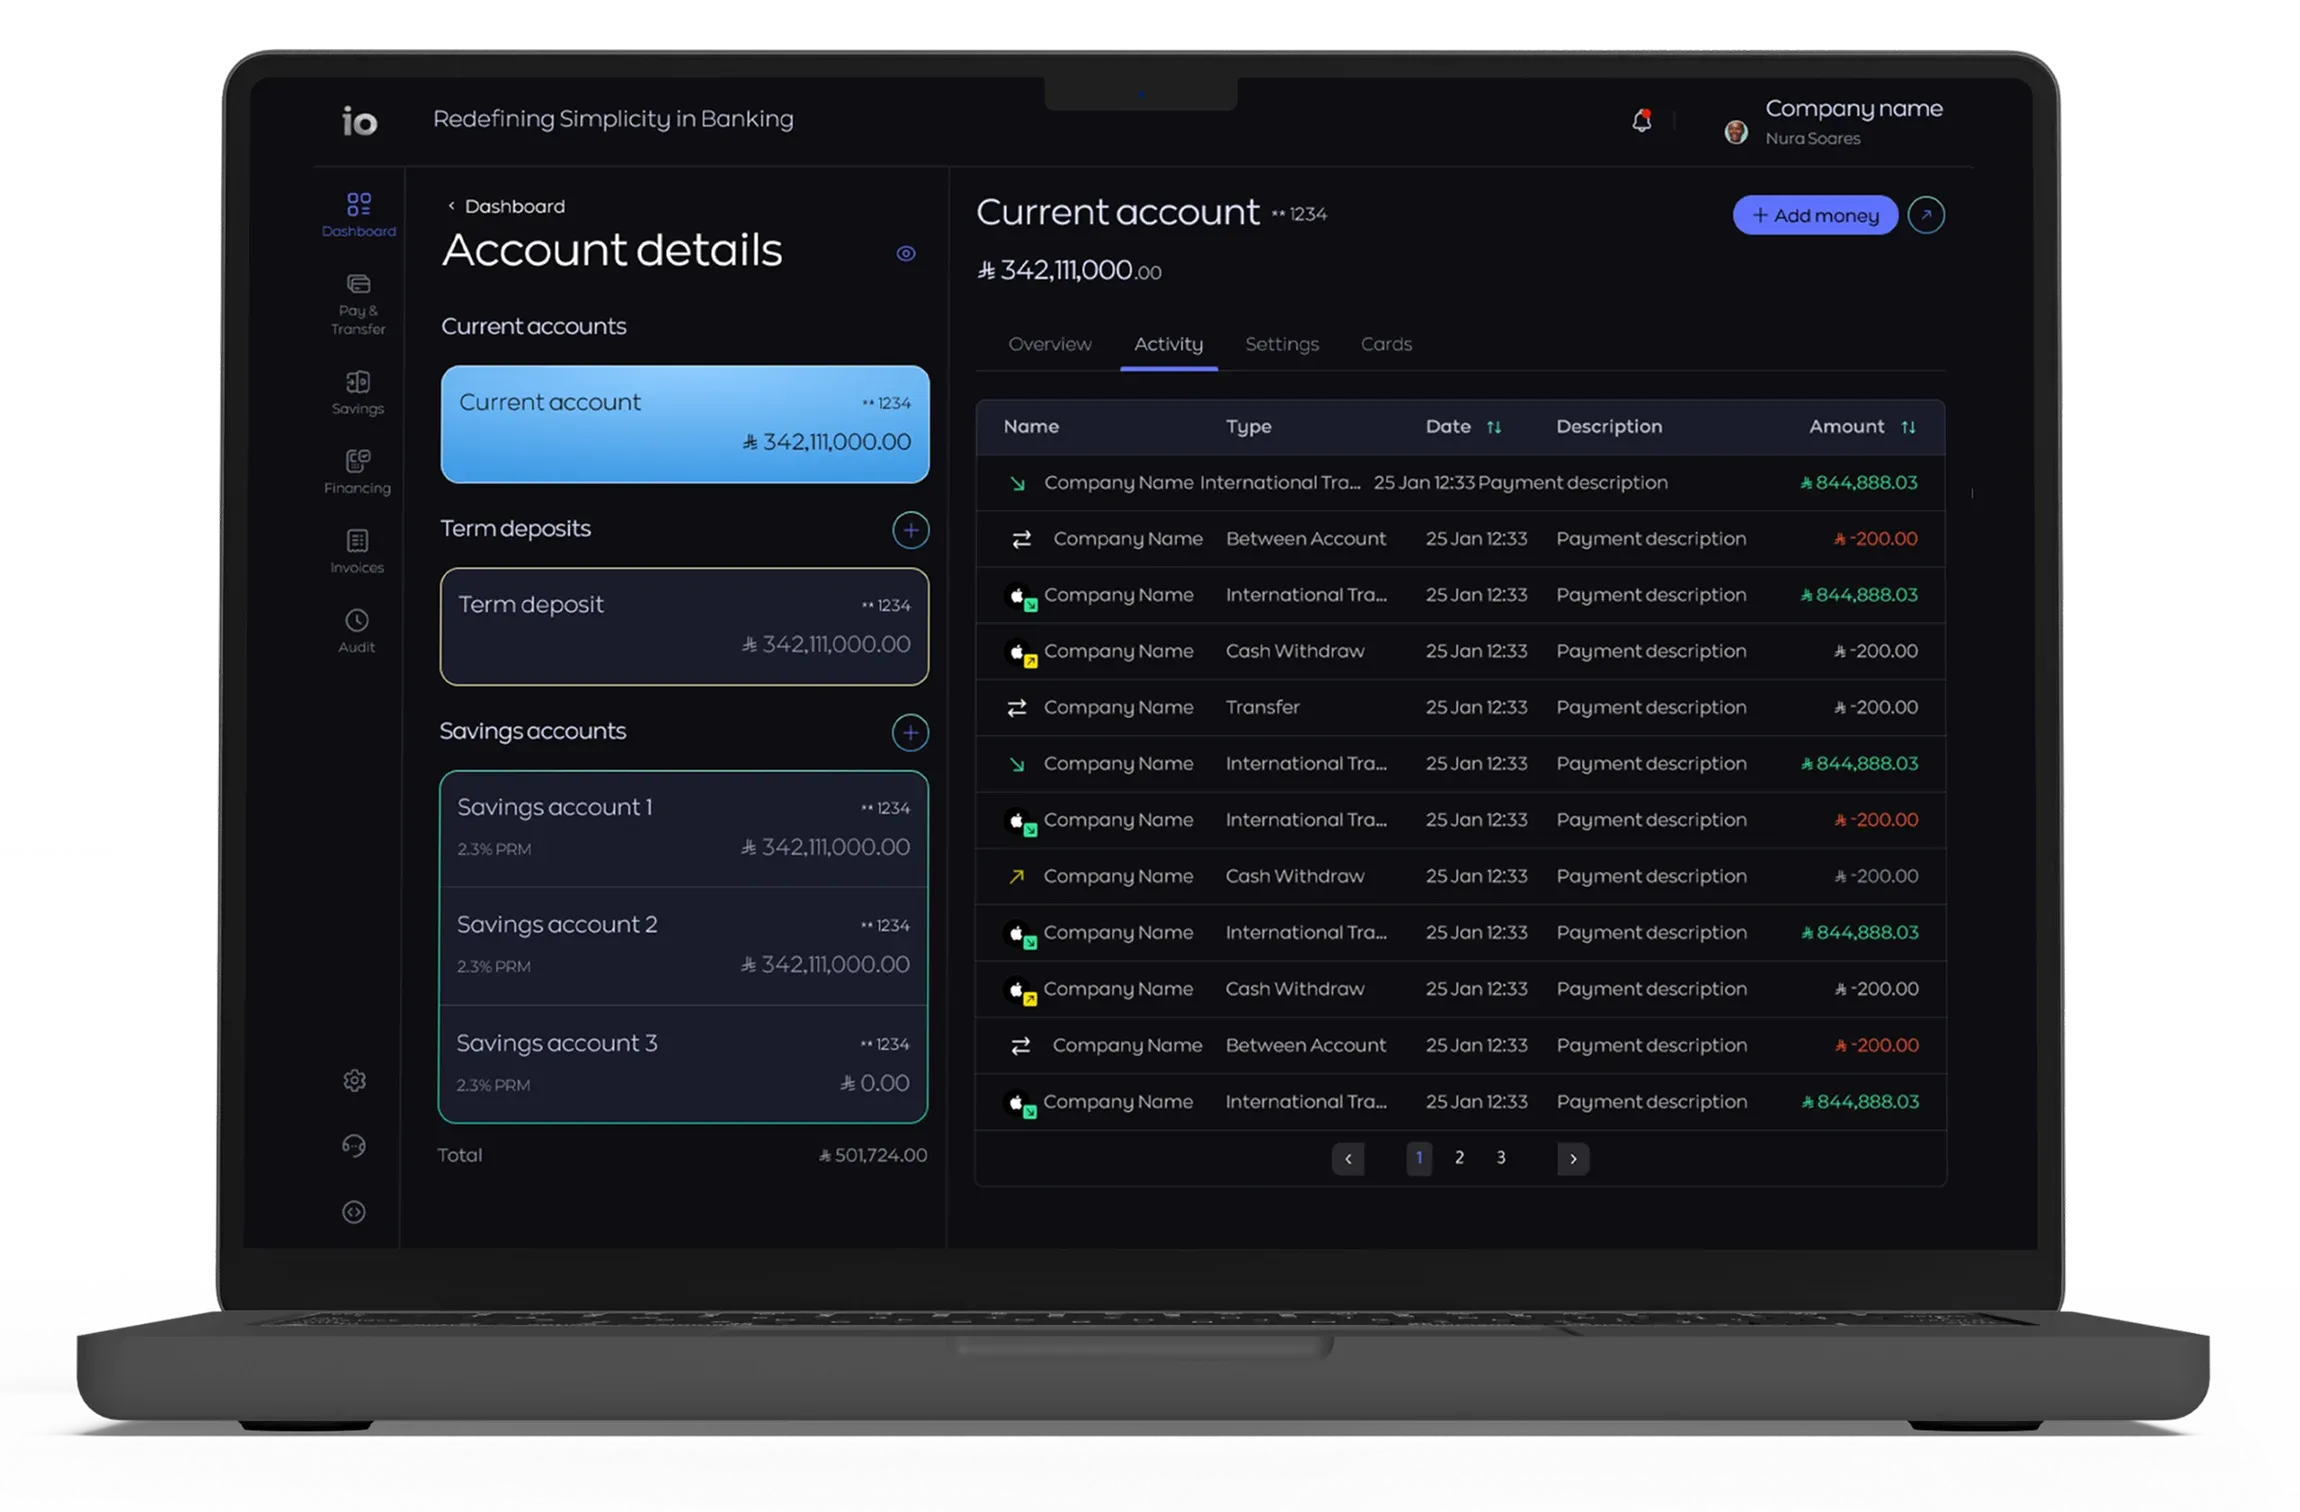2300x1512 pixels.
Task: Switch to the Overview tab
Action: click(x=1049, y=344)
